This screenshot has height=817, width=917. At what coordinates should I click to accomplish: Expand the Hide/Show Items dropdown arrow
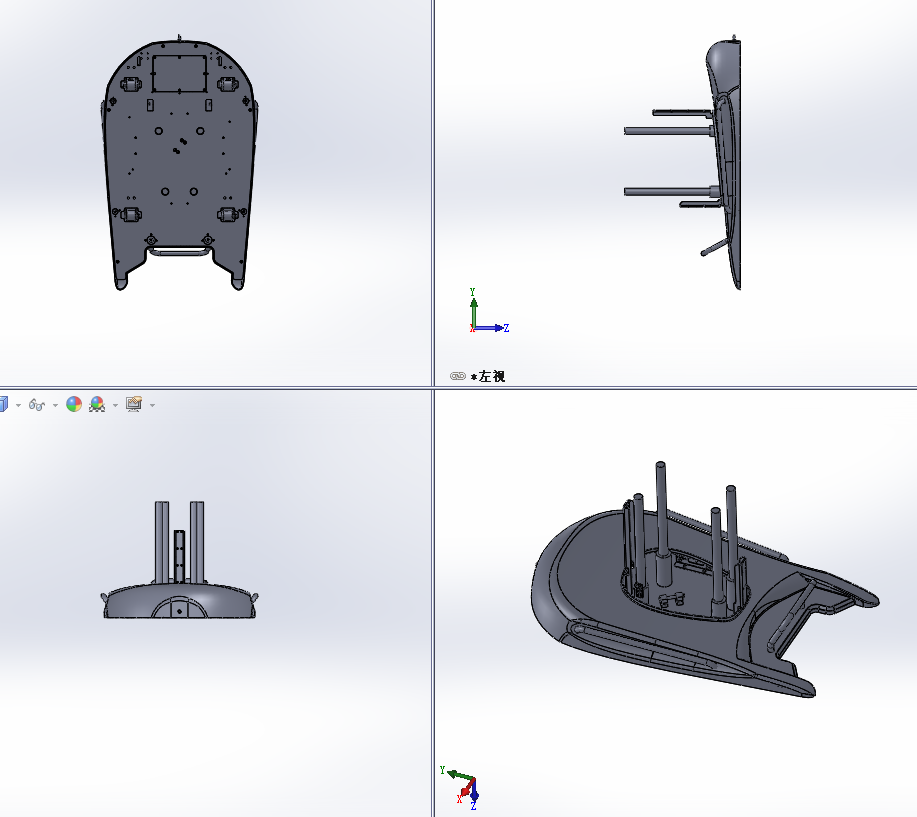55,405
